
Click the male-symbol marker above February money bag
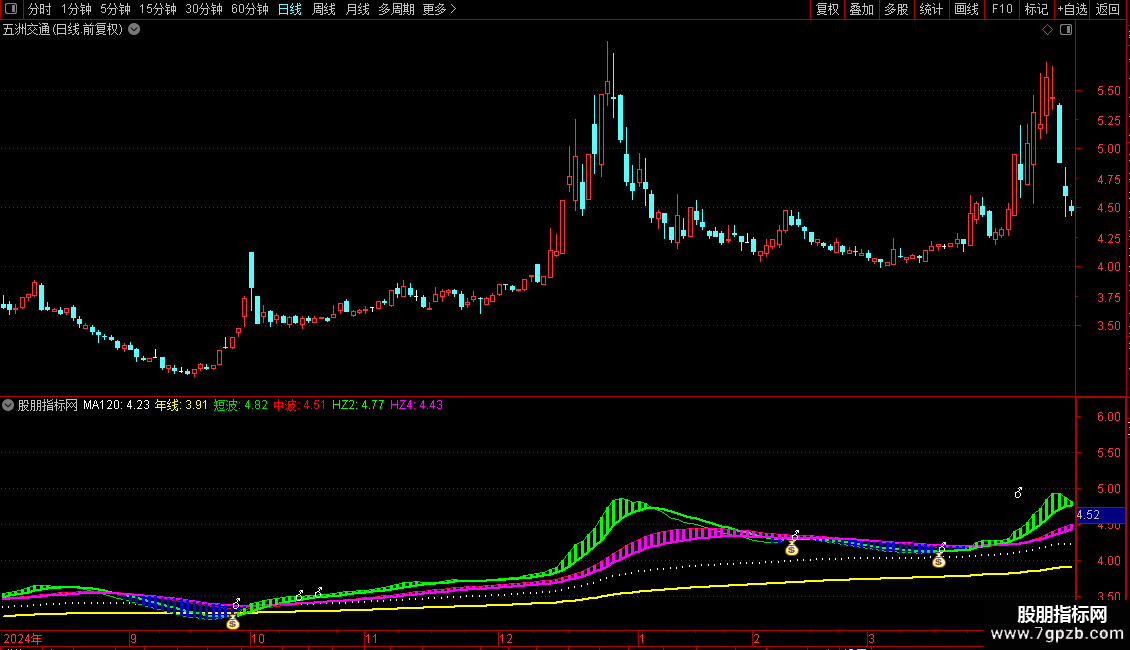(795, 535)
